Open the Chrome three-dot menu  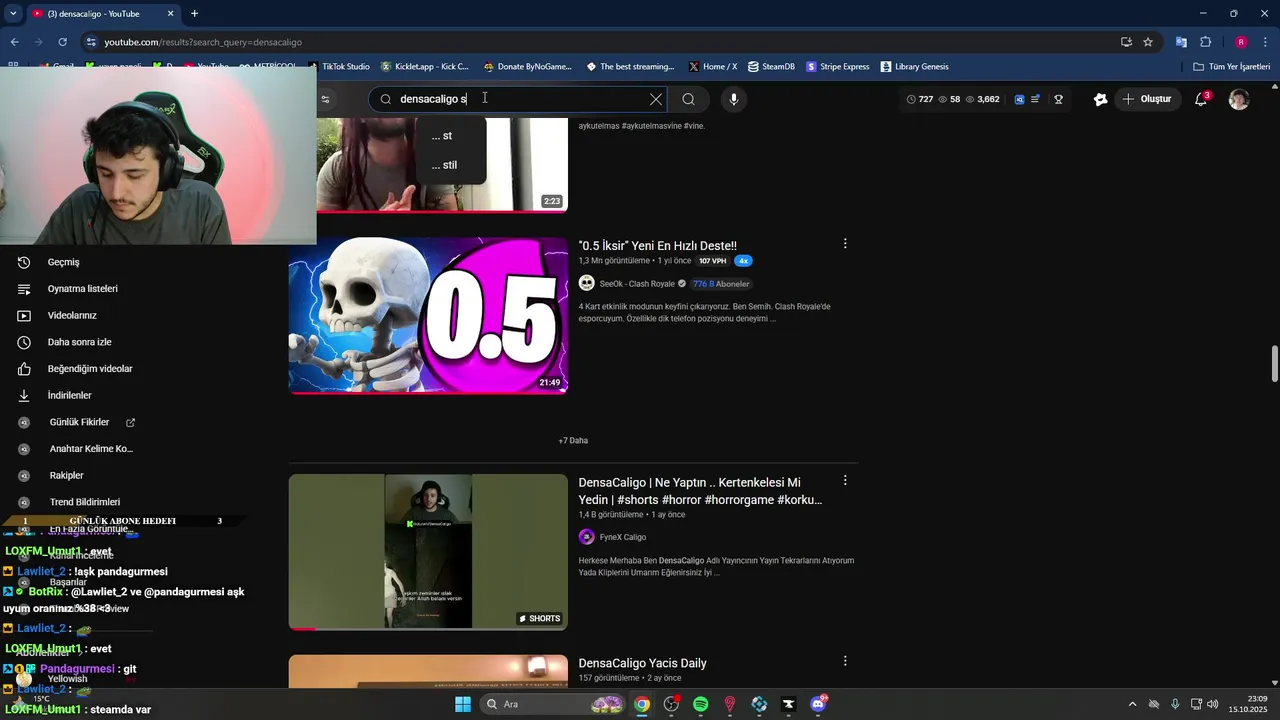[x=1266, y=42]
